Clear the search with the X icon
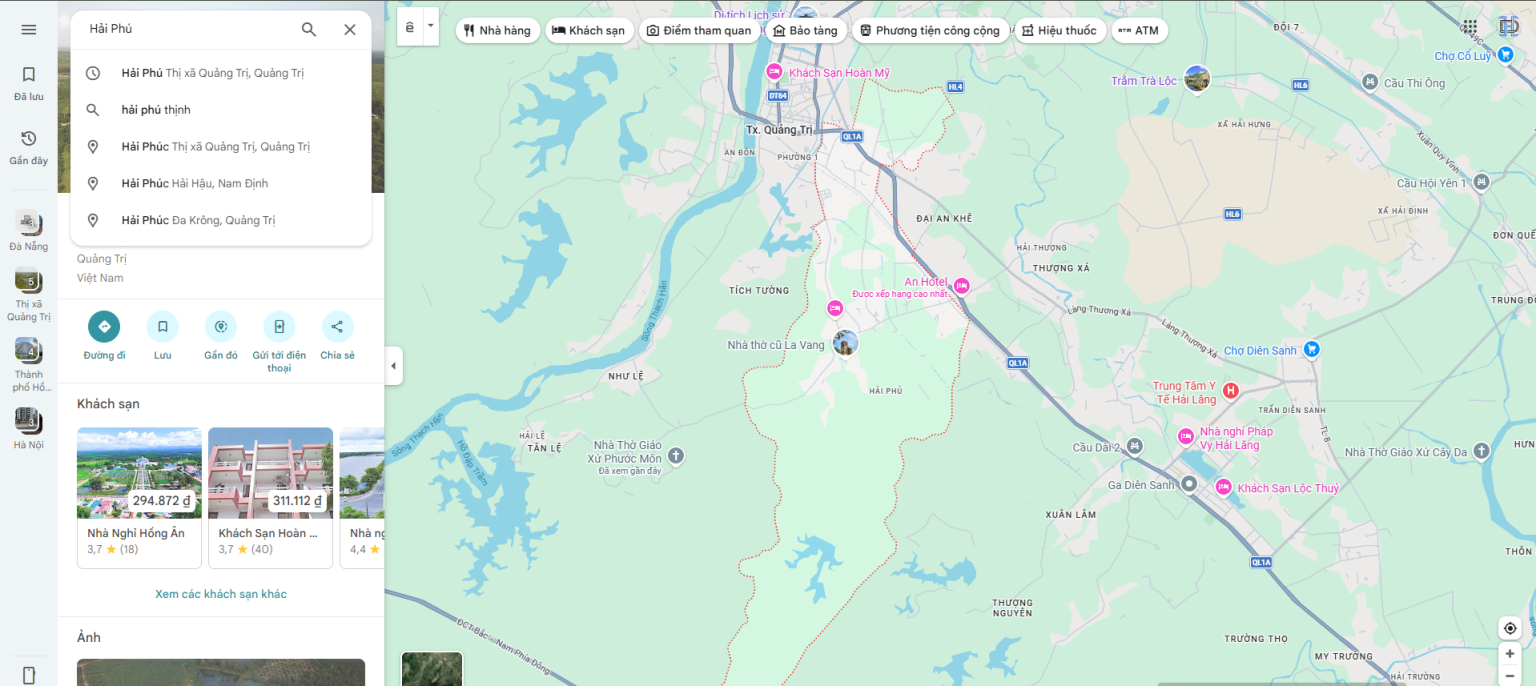The image size is (1536, 686). 350,30
